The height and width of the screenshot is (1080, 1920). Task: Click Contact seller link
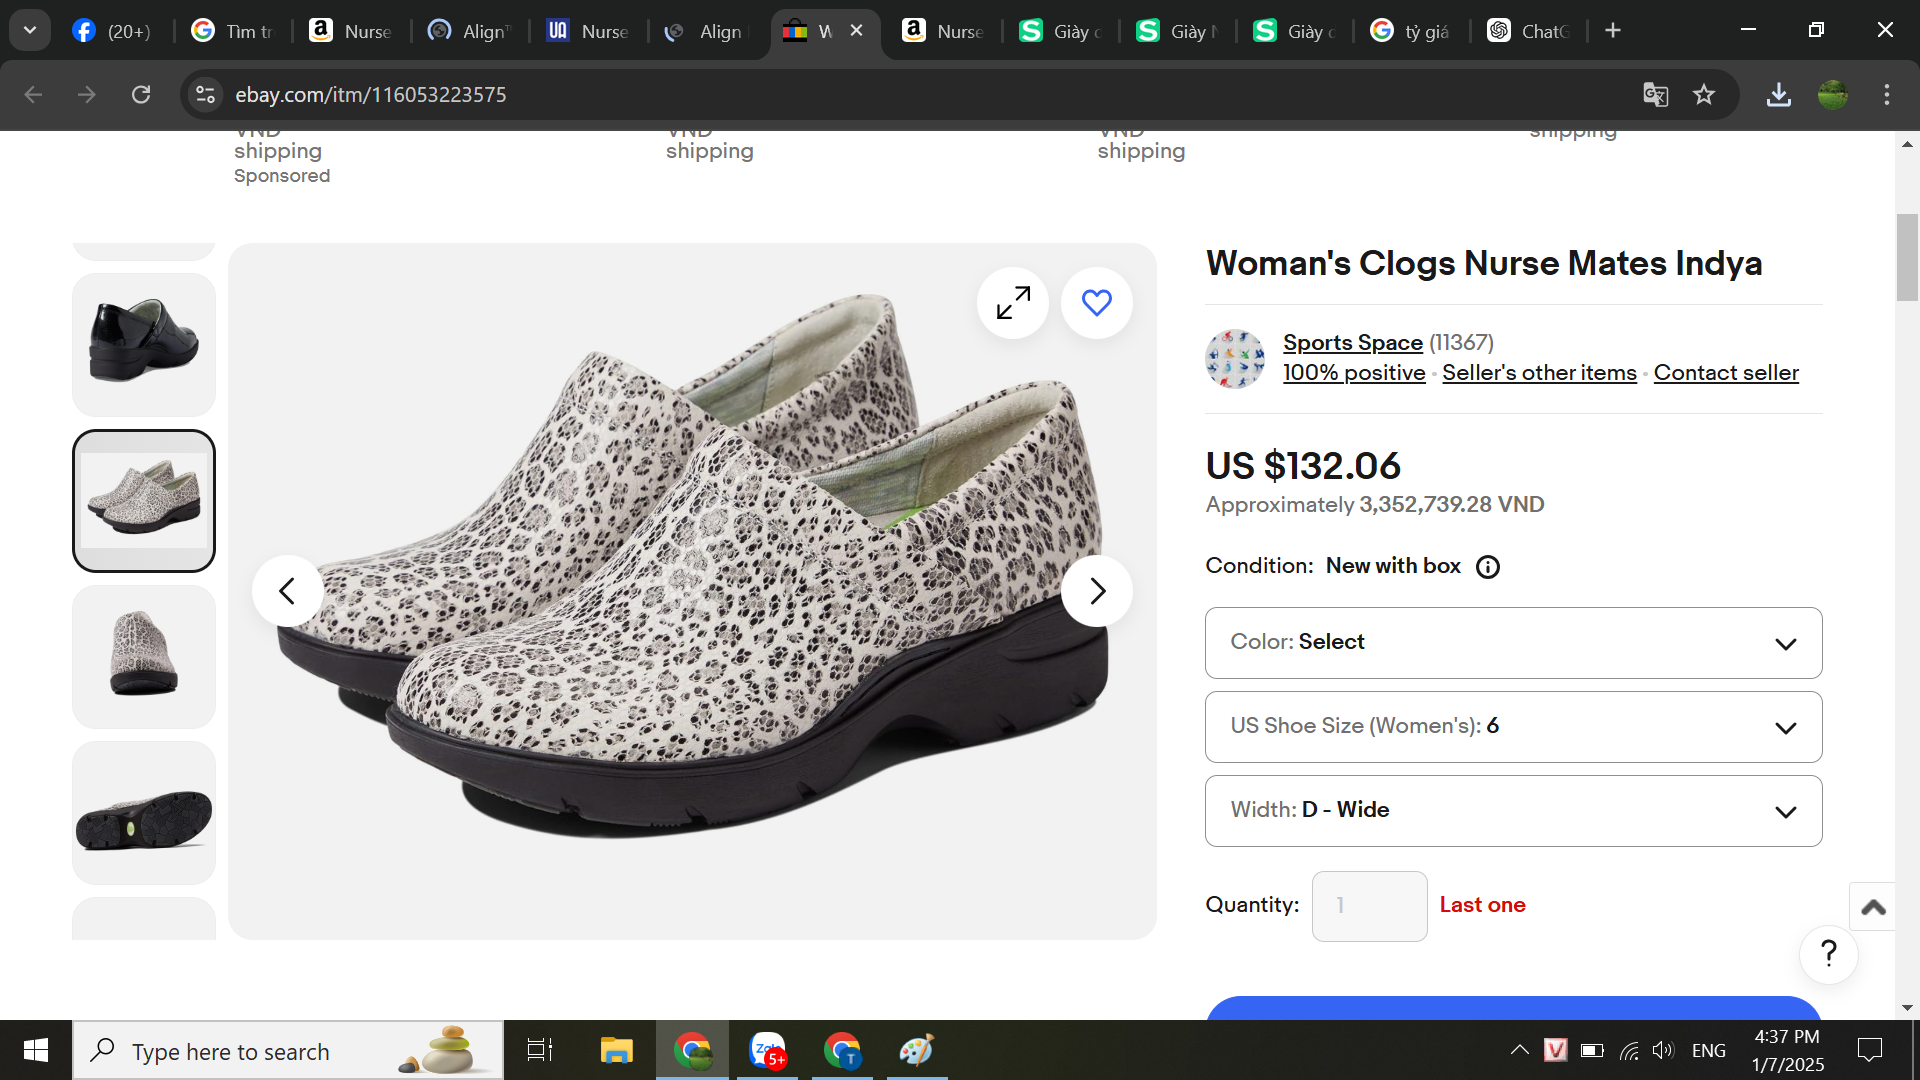coord(1725,373)
